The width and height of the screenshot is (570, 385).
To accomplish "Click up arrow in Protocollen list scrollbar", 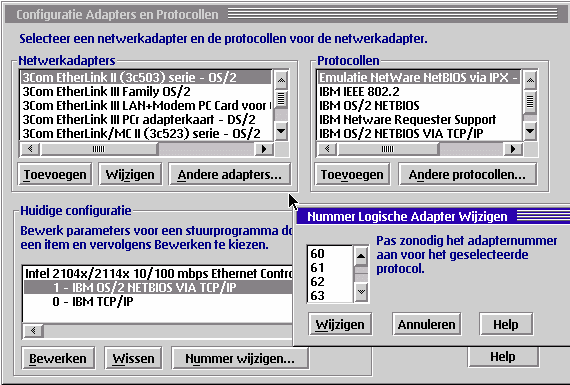I will [x=530, y=80].
